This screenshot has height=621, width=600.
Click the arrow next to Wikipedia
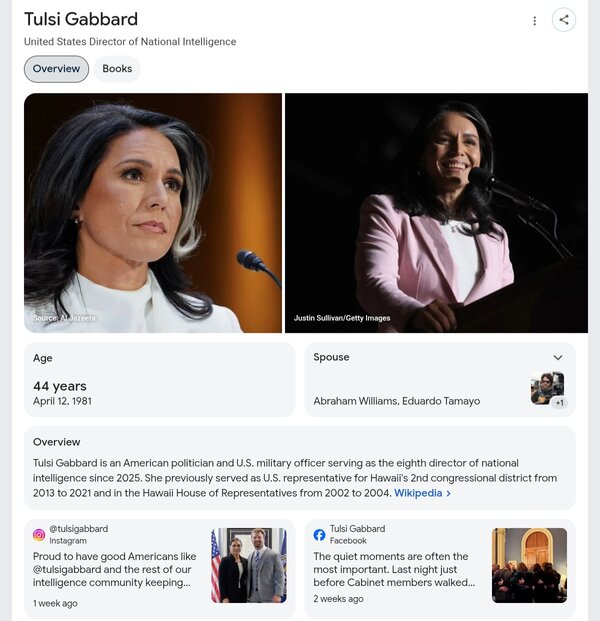tap(448, 493)
